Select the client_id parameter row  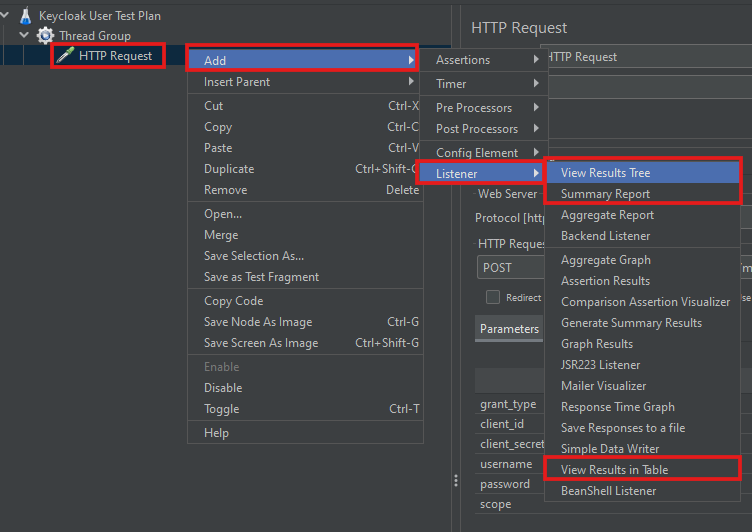click(509, 424)
